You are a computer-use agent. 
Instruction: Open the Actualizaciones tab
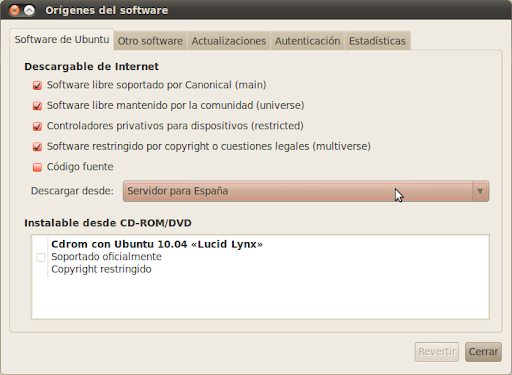coord(229,41)
